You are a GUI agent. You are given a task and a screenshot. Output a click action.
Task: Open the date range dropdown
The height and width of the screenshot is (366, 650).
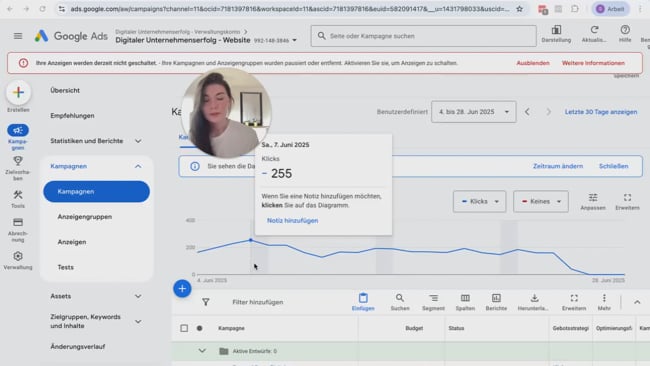(473, 112)
